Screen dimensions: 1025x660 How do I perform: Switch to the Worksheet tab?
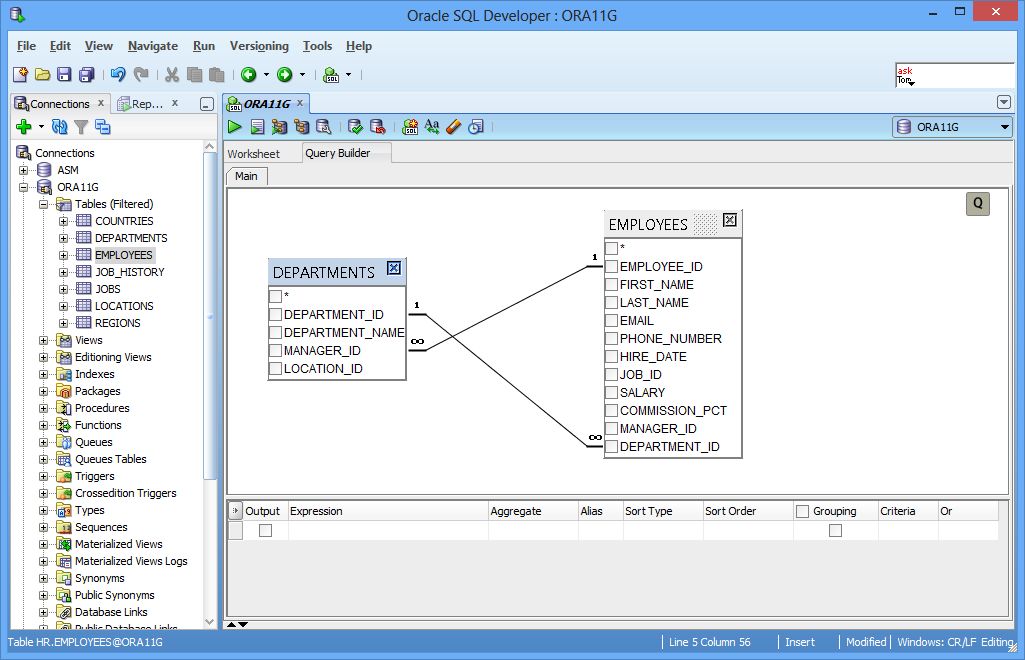coord(254,154)
